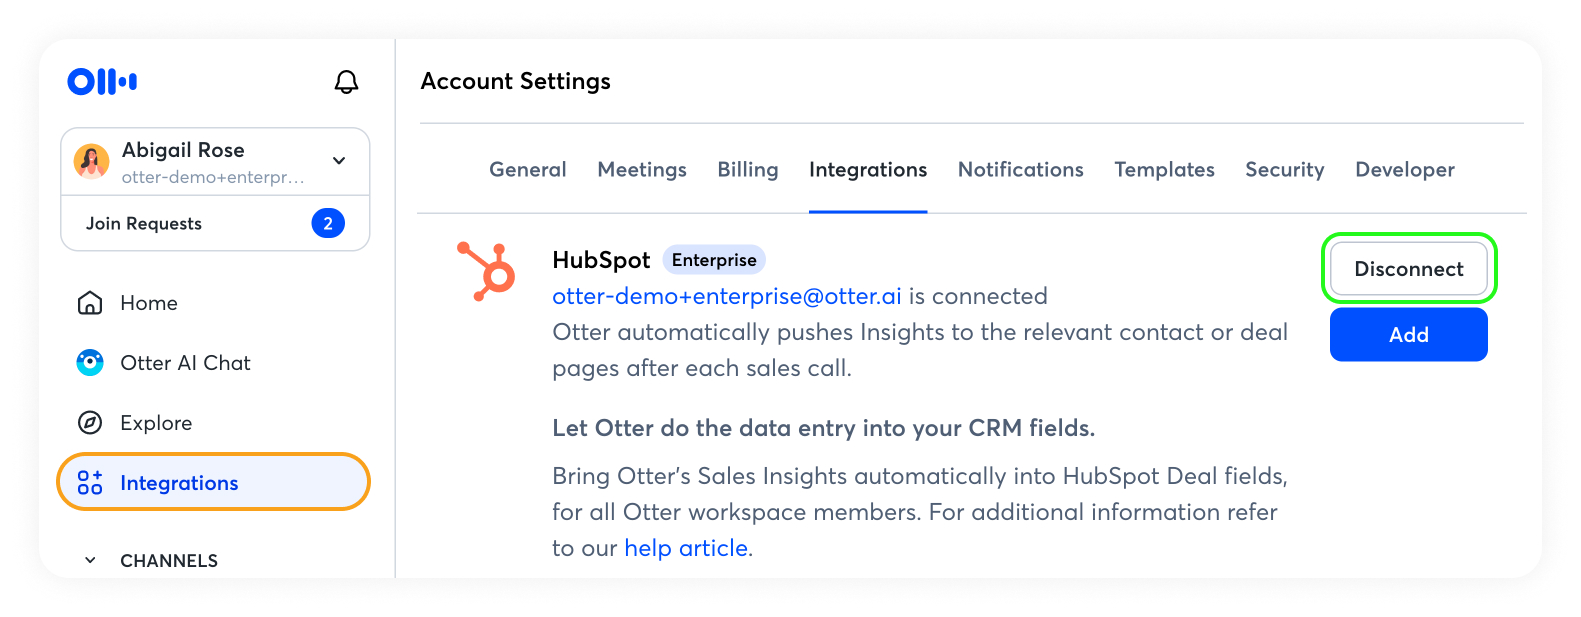
Task: Open the help article link
Action: [x=686, y=549]
